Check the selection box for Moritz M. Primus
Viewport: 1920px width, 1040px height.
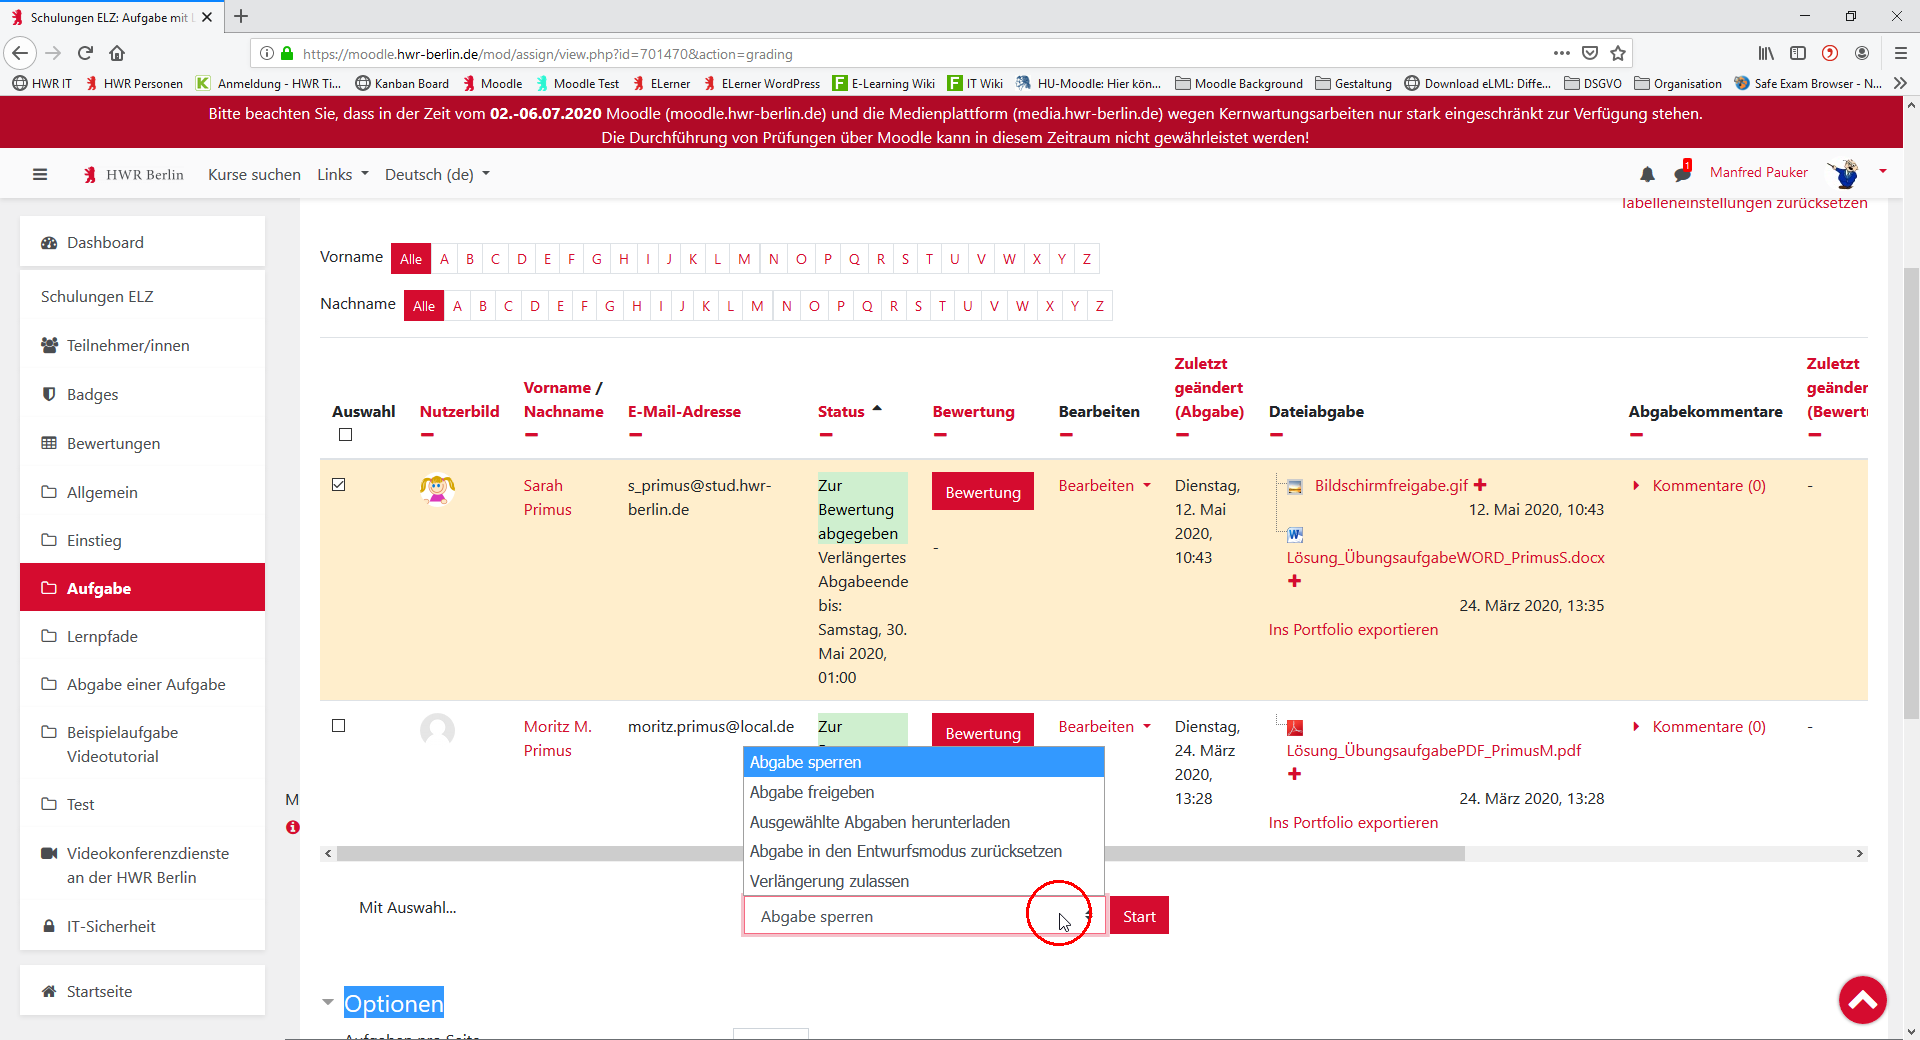pyautogui.click(x=339, y=726)
